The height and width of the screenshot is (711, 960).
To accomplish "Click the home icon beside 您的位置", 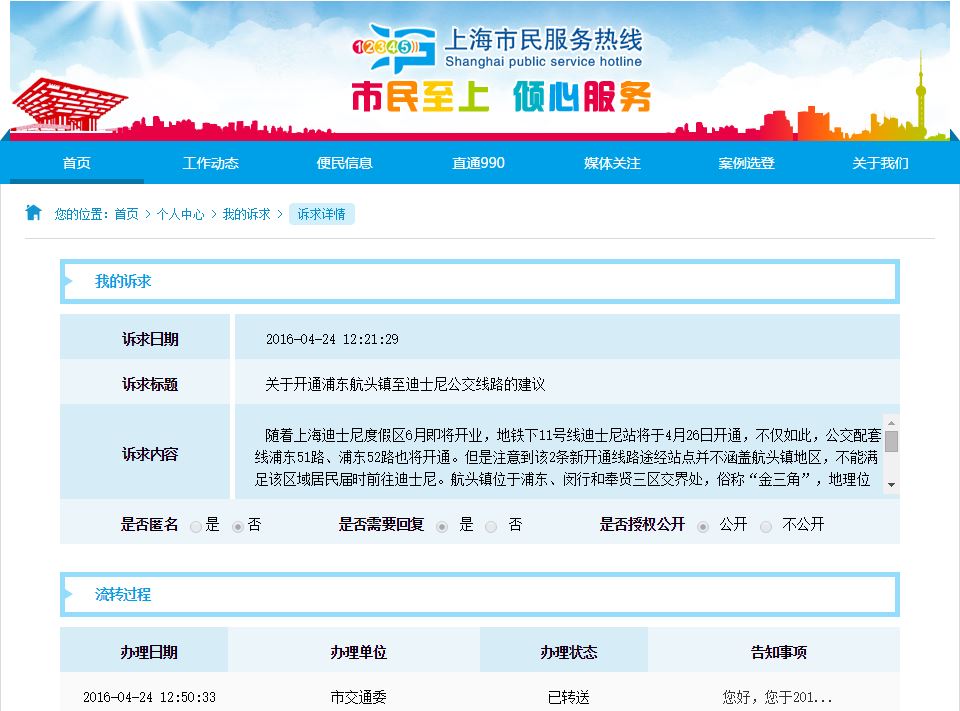I will click(33, 213).
